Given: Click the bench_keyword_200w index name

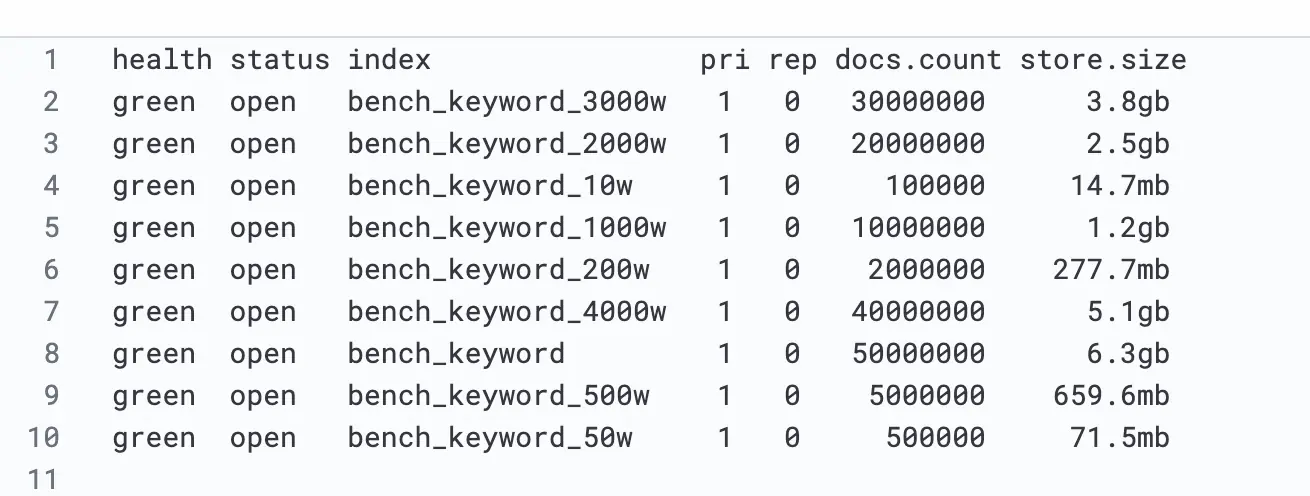Looking at the screenshot, I should (x=498, y=270).
